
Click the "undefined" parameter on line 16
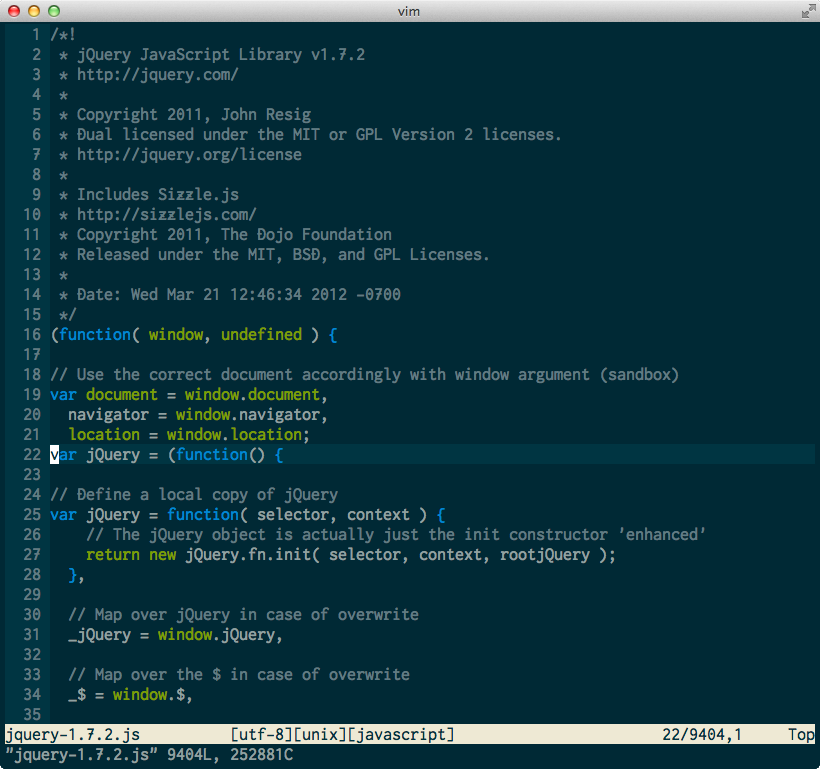coord(261,334)
